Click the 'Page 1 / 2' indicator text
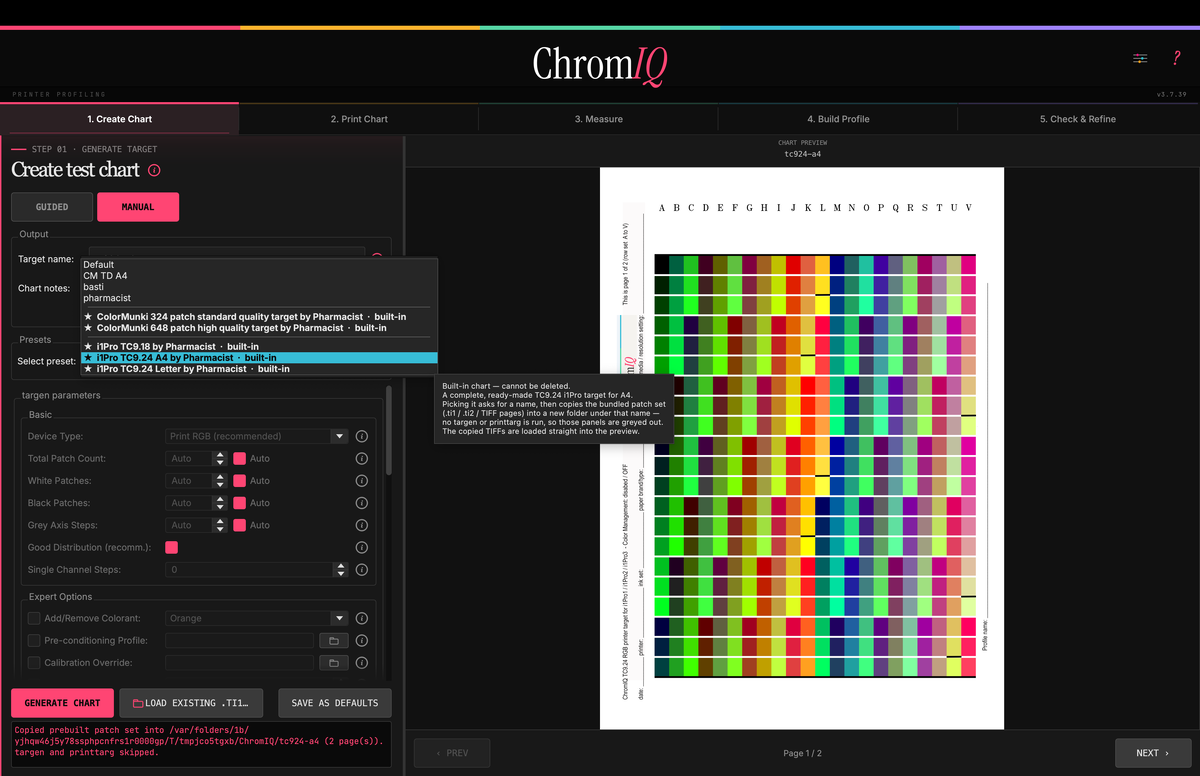 [802, 753]
